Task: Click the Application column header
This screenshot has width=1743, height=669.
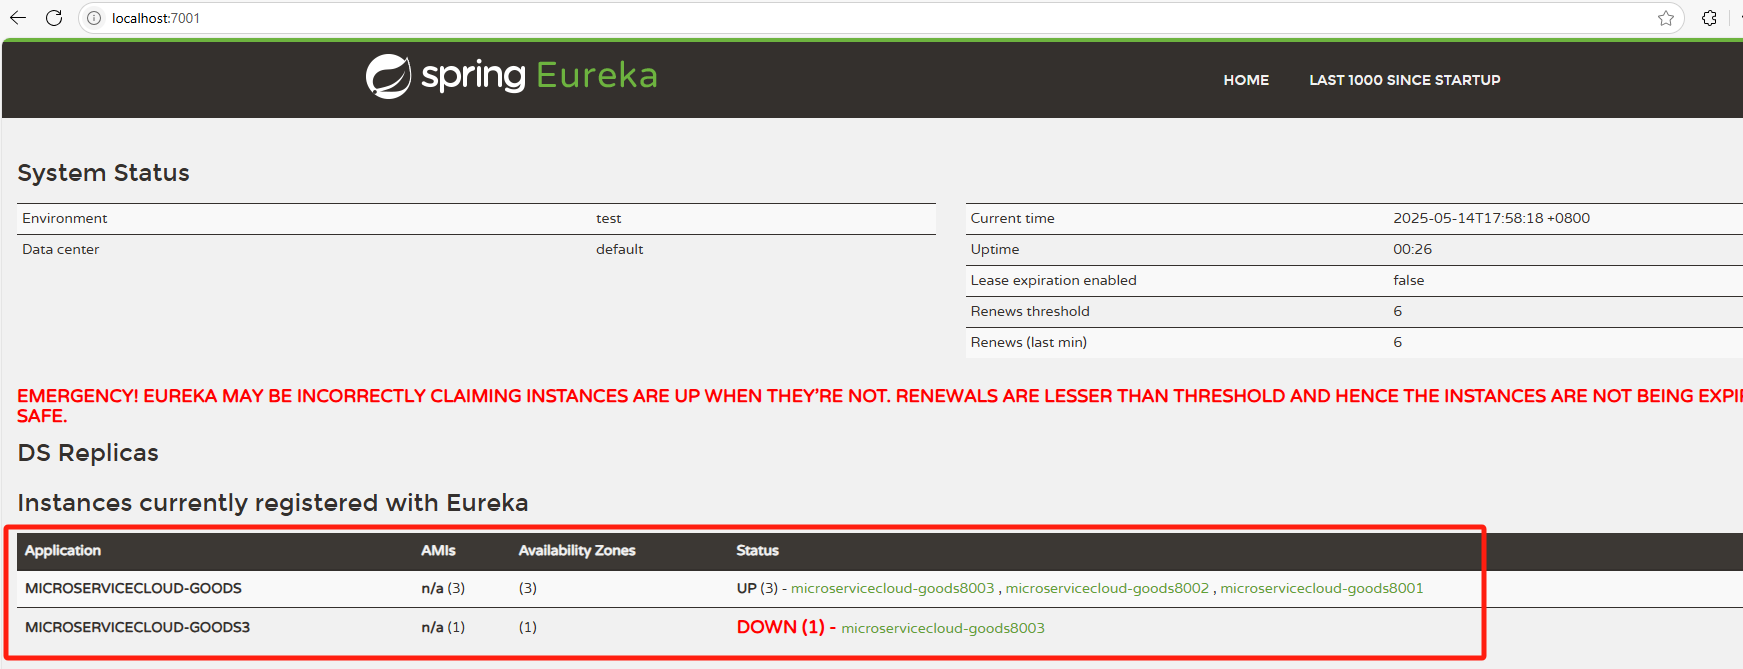Action: [x=63, y=550]
